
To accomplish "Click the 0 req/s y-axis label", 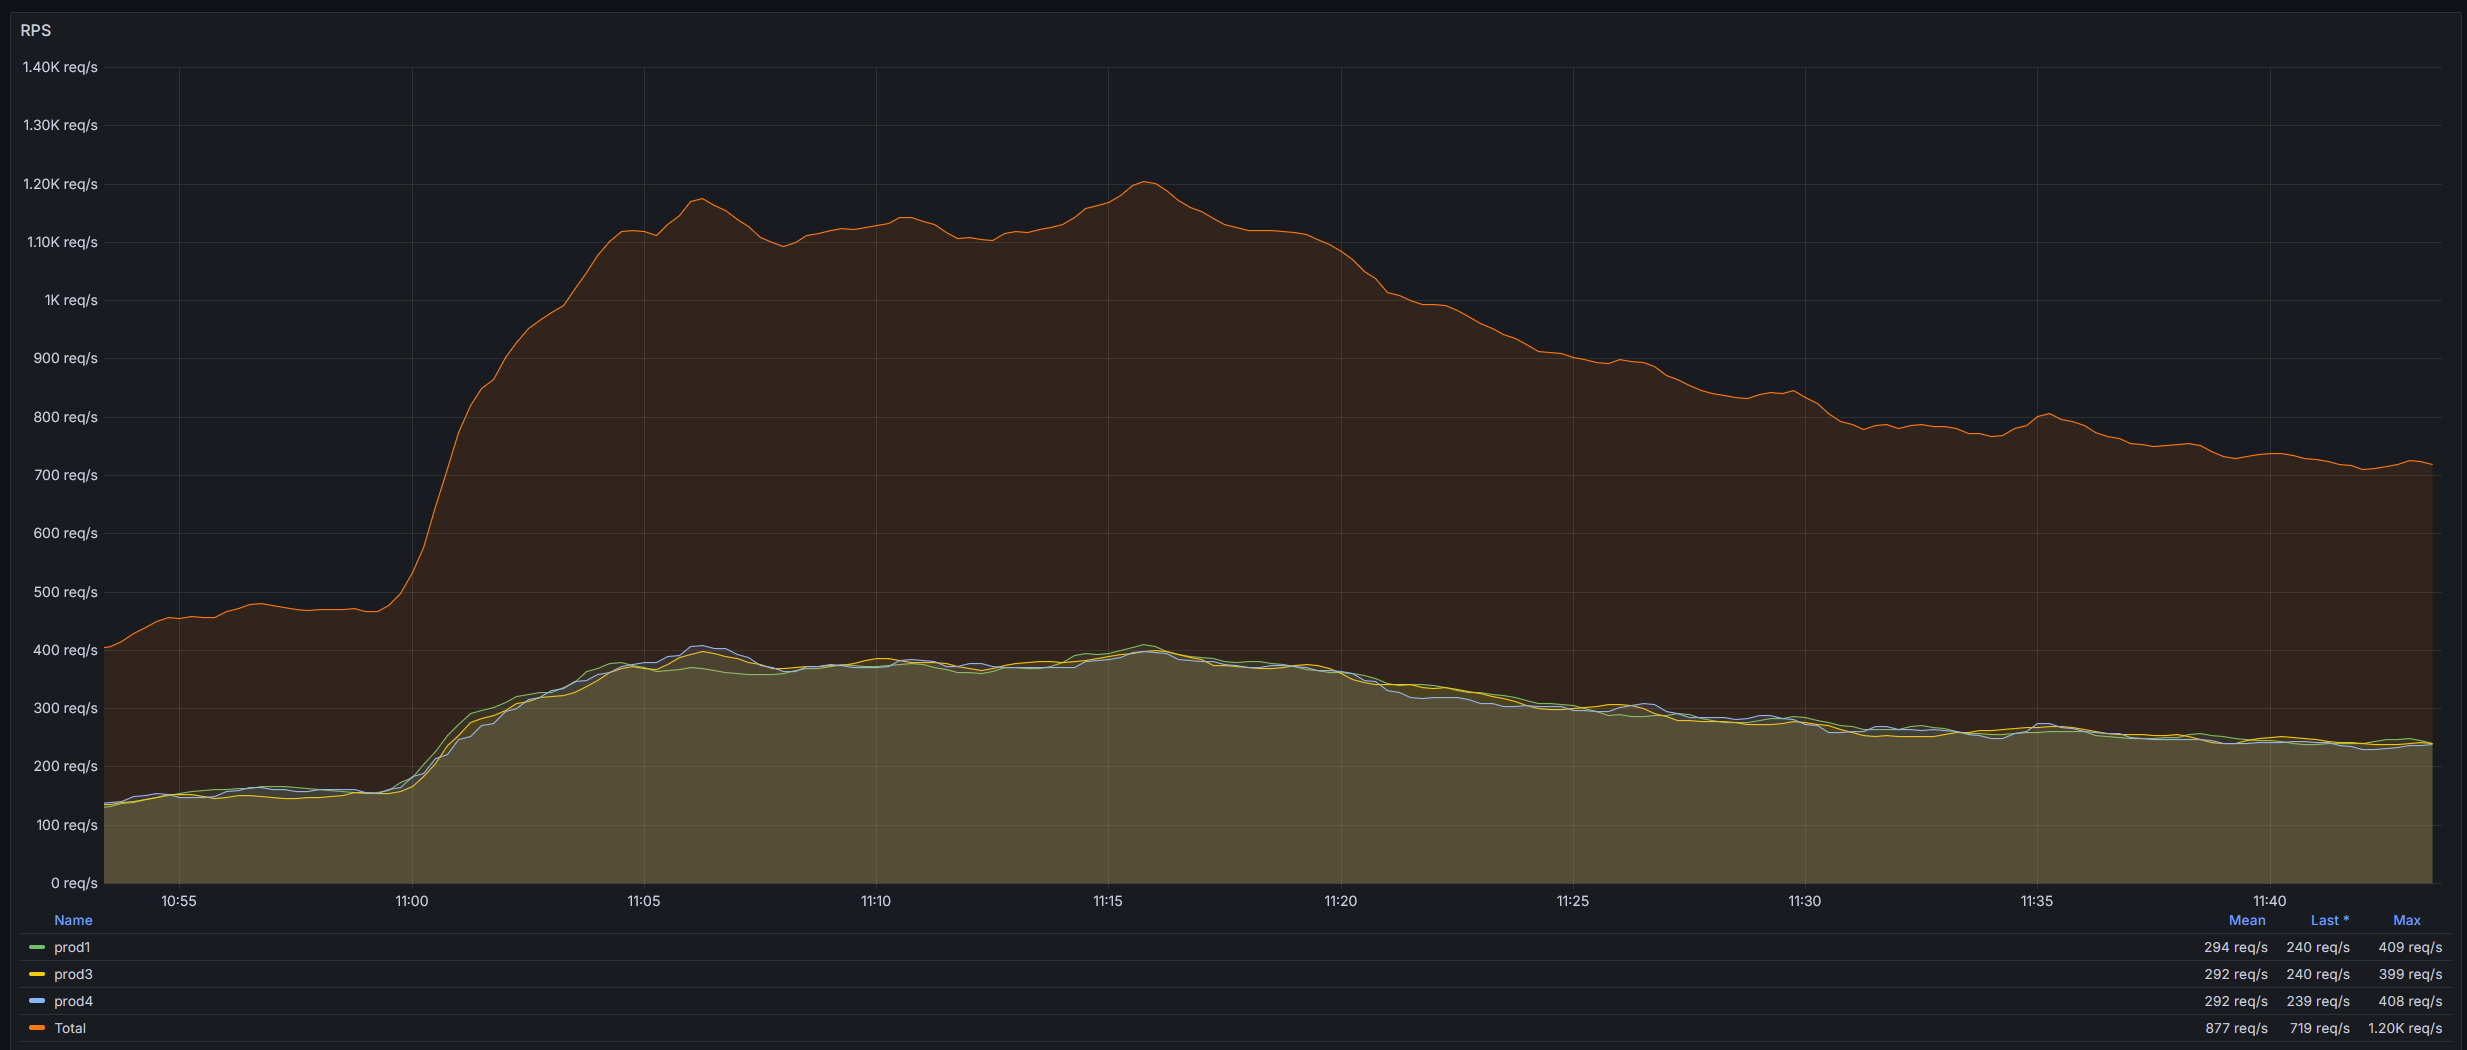I will [74, 883].
